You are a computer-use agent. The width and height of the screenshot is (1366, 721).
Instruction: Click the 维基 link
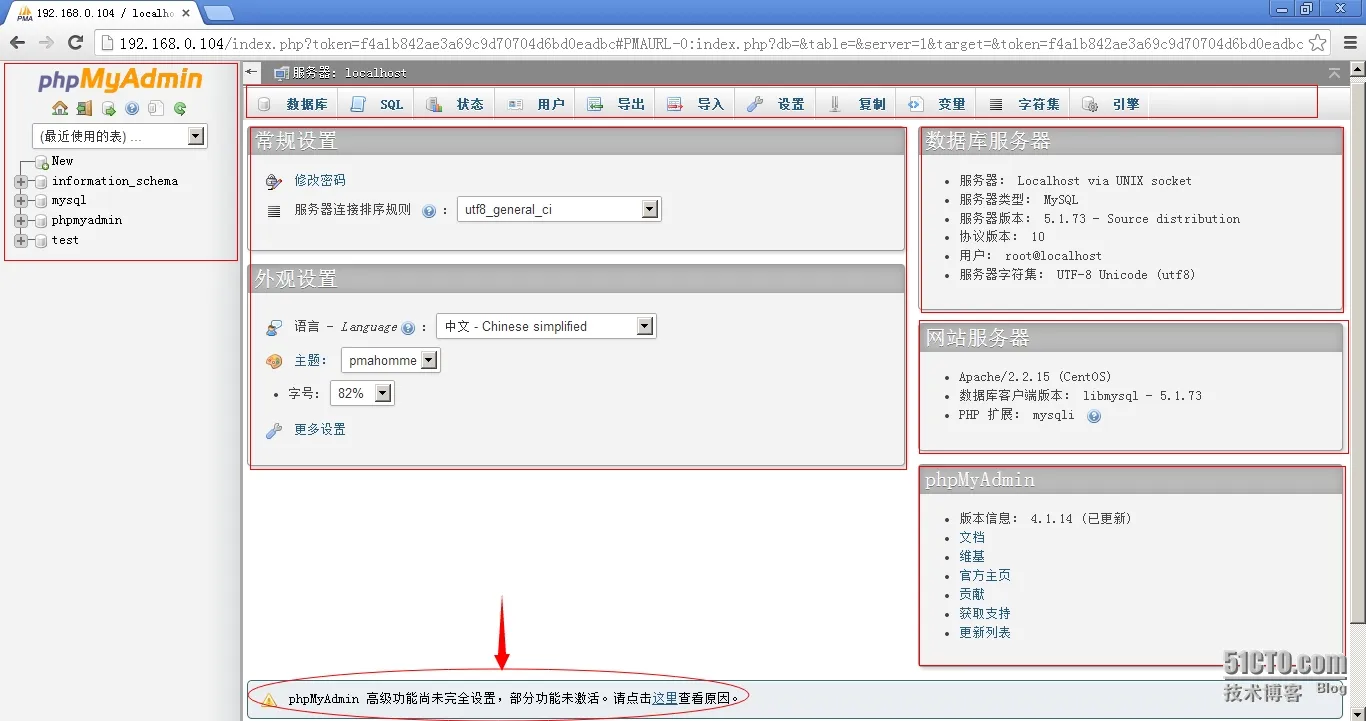point(972,557)
